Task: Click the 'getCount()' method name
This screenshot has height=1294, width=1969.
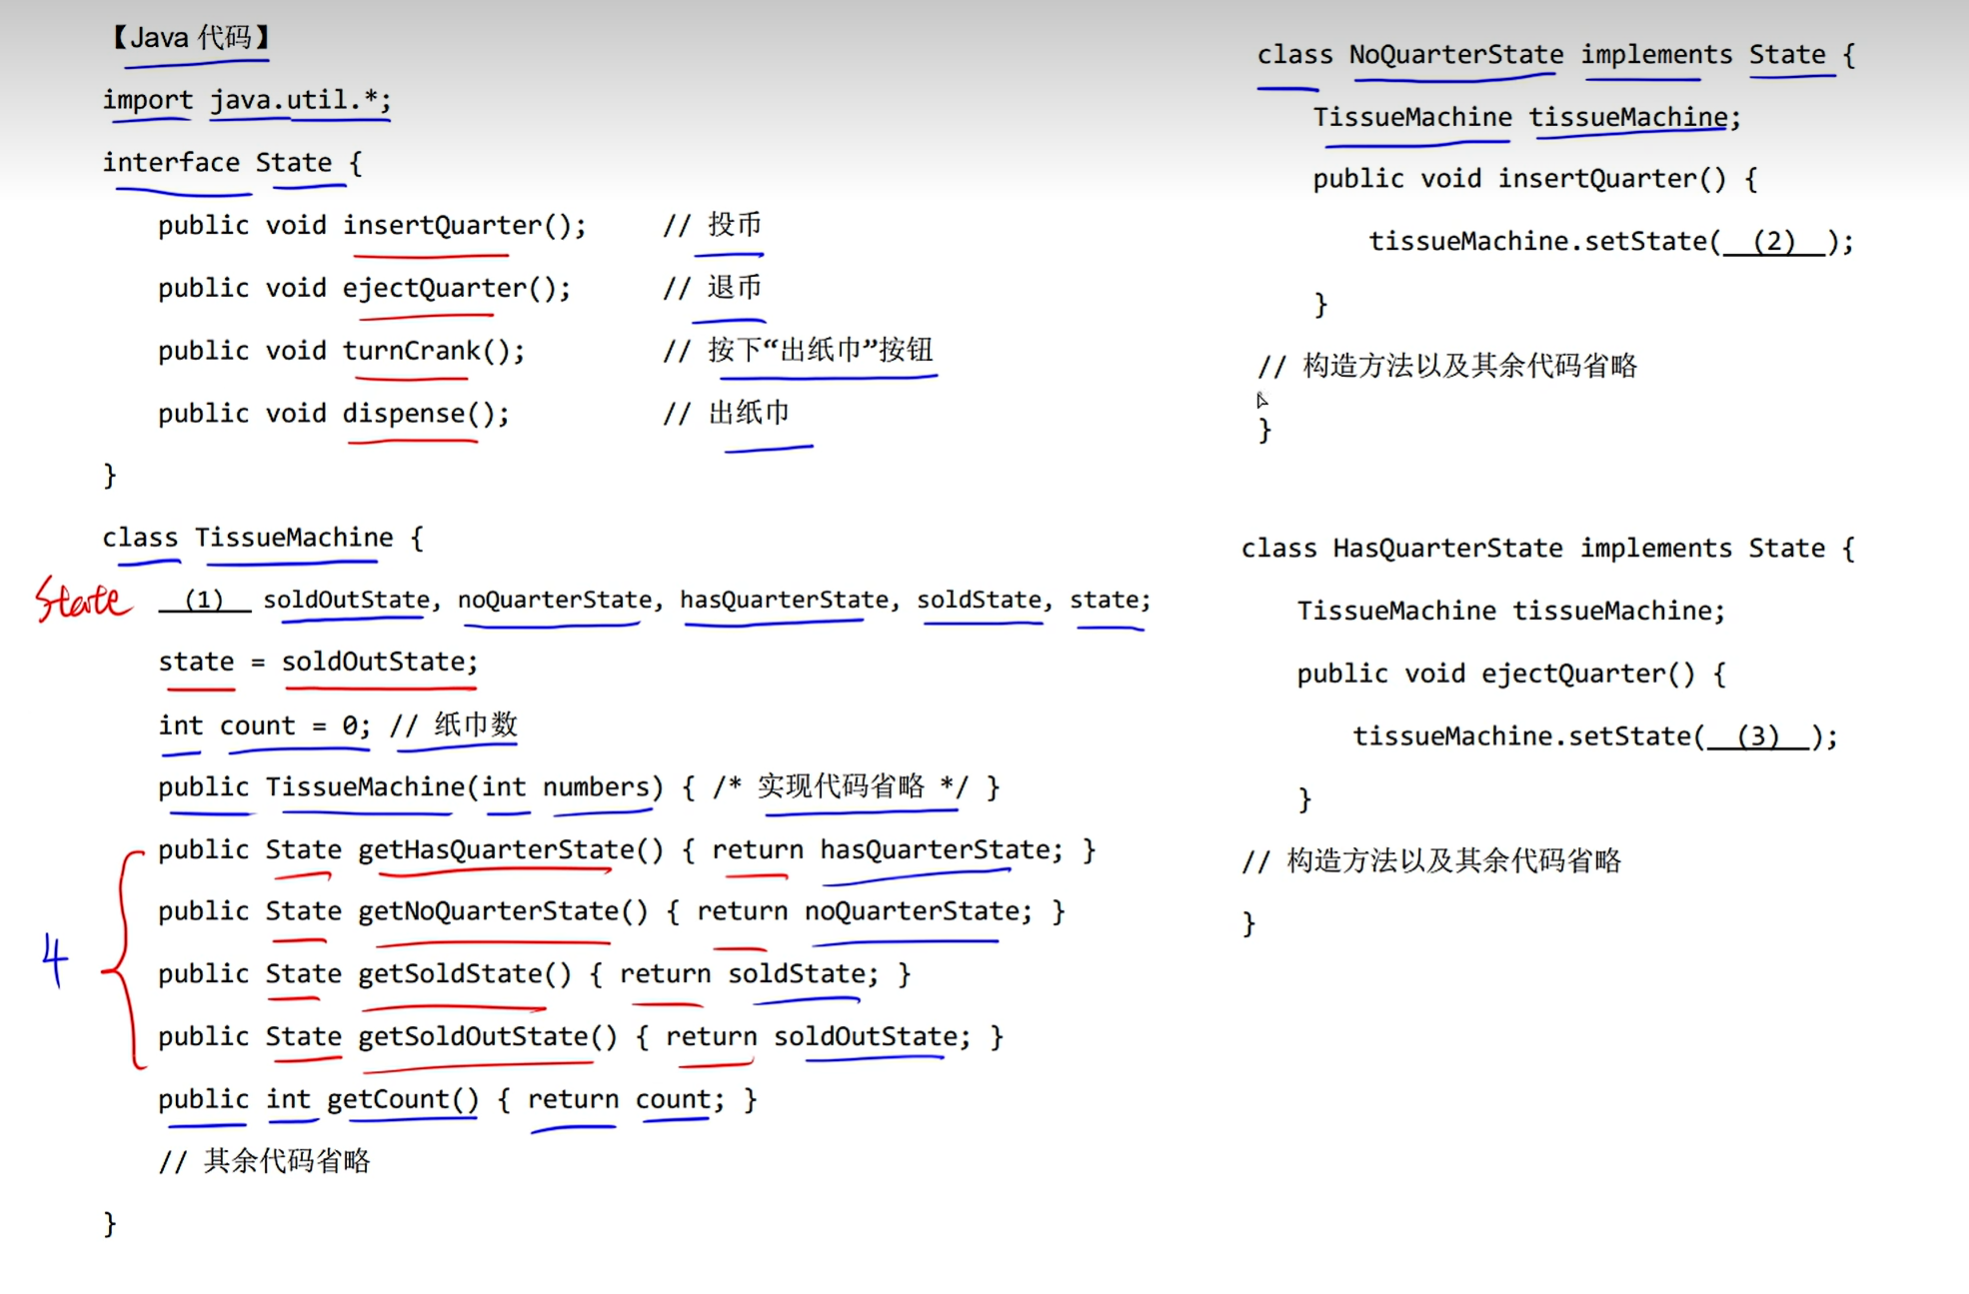Action: tap(403, 1100)
